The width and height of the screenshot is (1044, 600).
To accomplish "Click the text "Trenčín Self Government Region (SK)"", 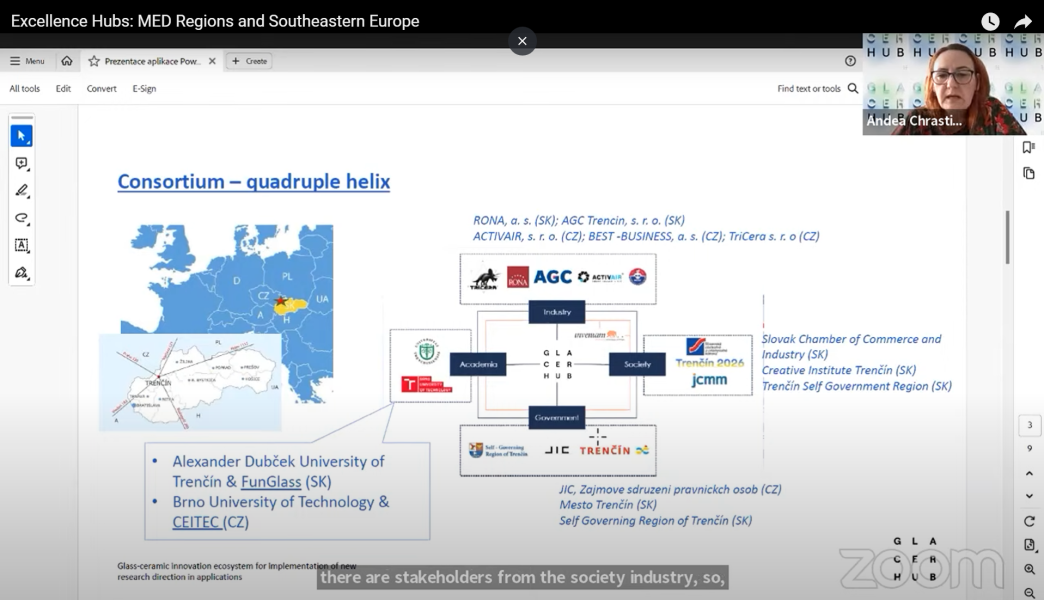I will pyautogui.click(x=857, y=386).
